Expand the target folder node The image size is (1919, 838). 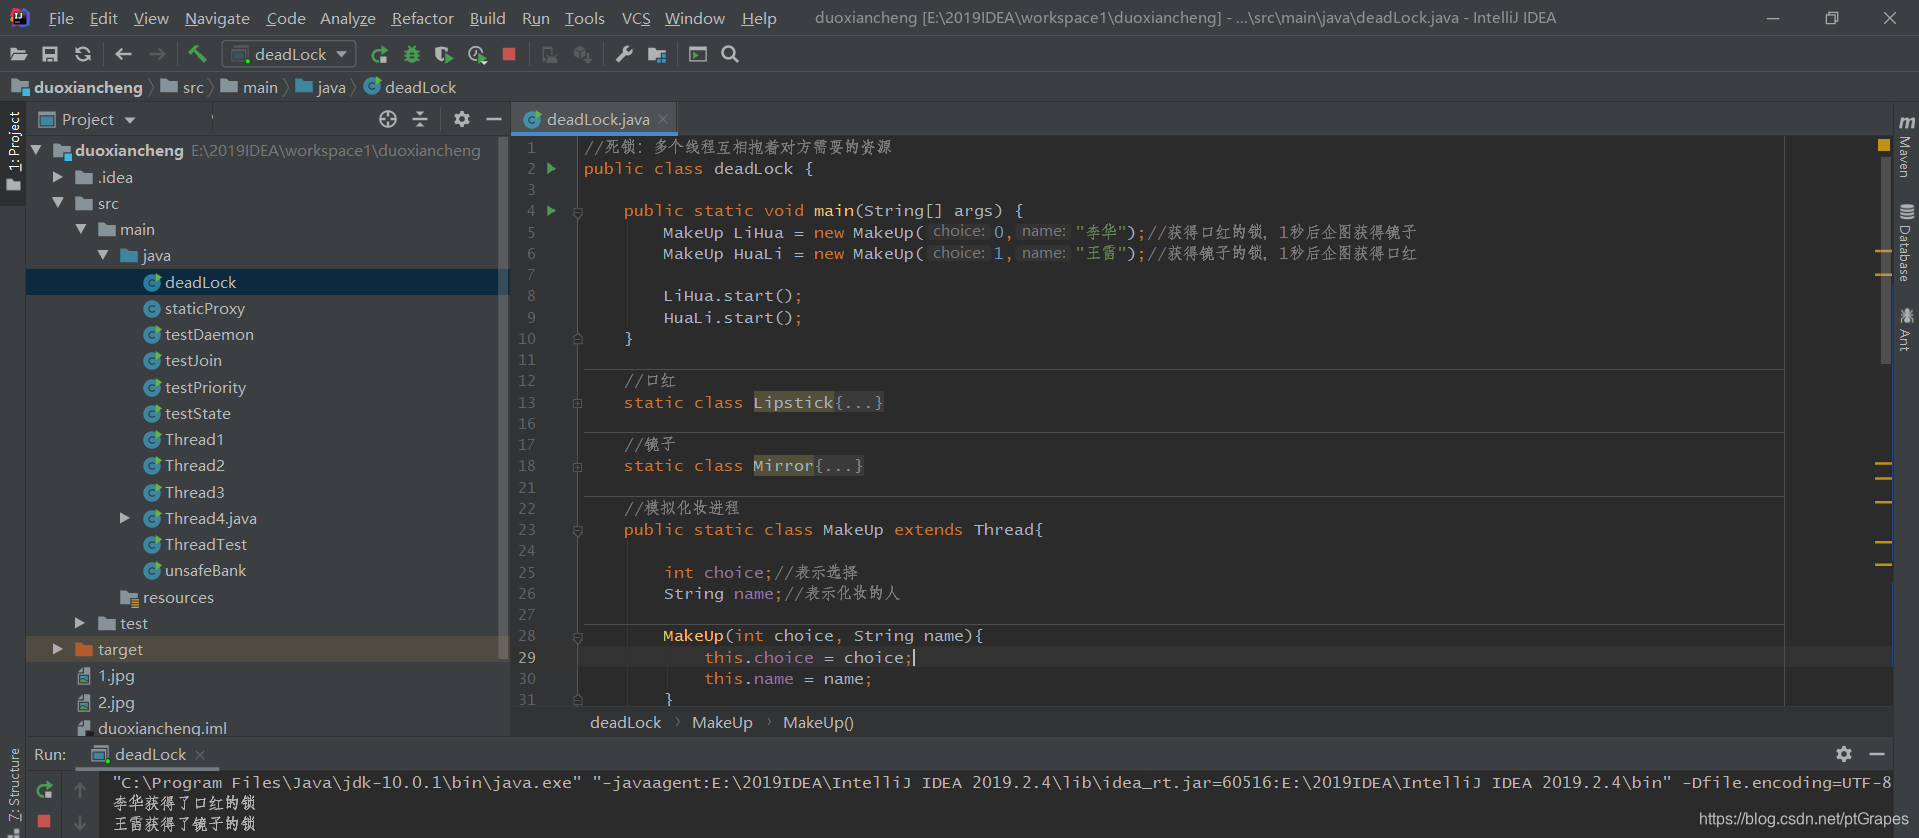[x=58, y=649]
